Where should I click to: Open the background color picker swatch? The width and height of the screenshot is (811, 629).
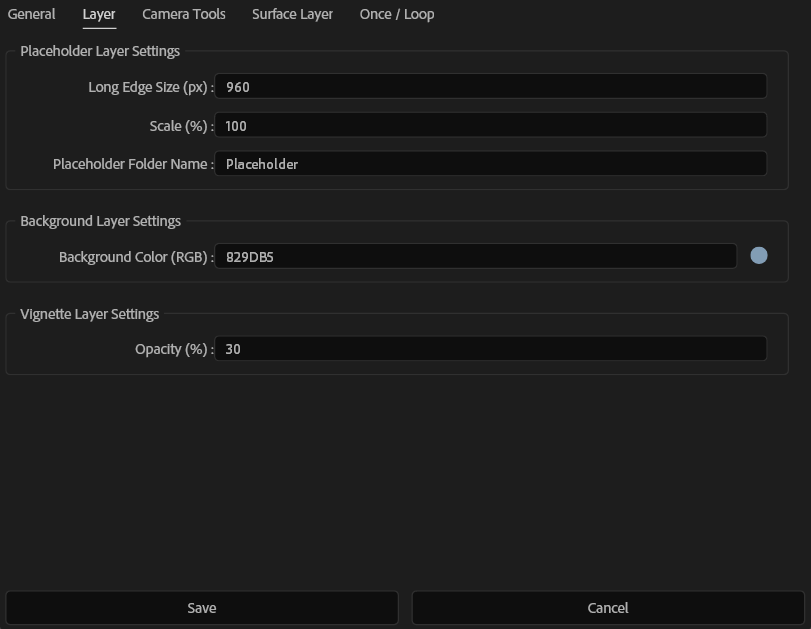(759, 255)
